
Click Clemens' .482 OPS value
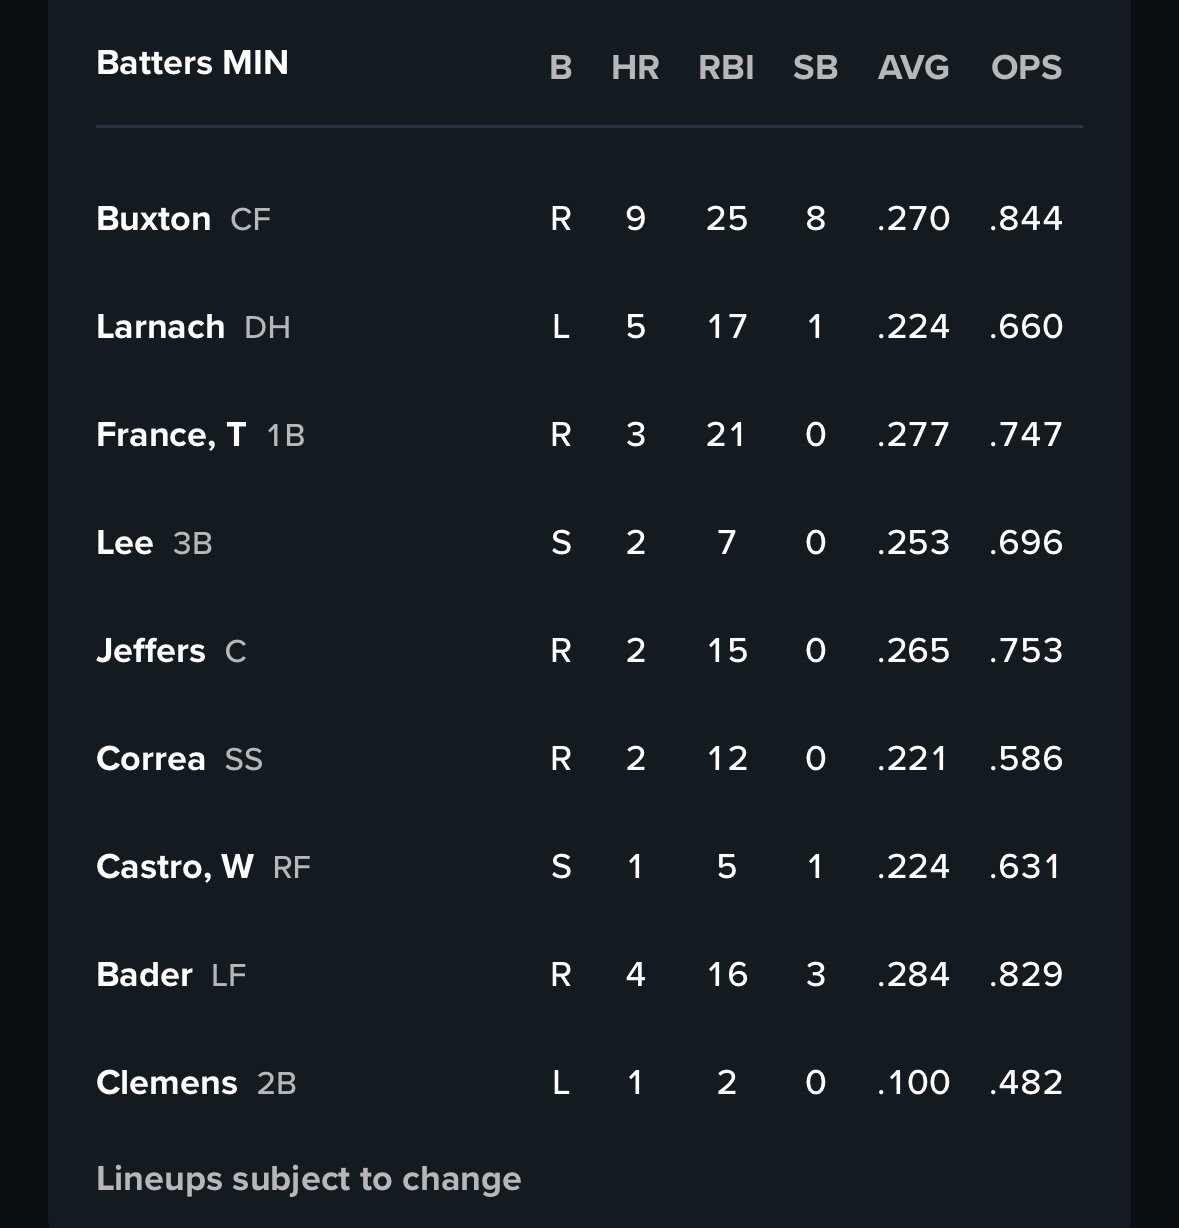[1026, 1083]
